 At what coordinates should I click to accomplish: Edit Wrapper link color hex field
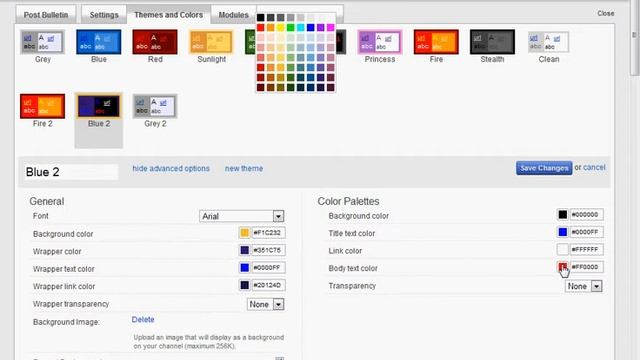pyautogui.click(x=268, y=285)
